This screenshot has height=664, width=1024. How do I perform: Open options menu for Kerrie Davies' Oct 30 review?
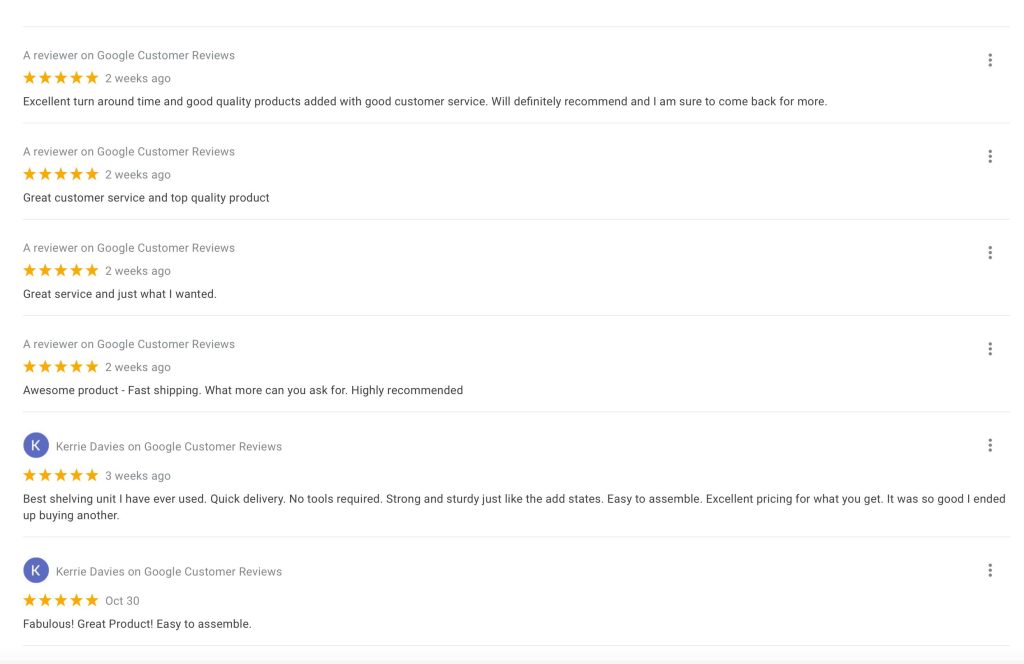tap(990, 570)
